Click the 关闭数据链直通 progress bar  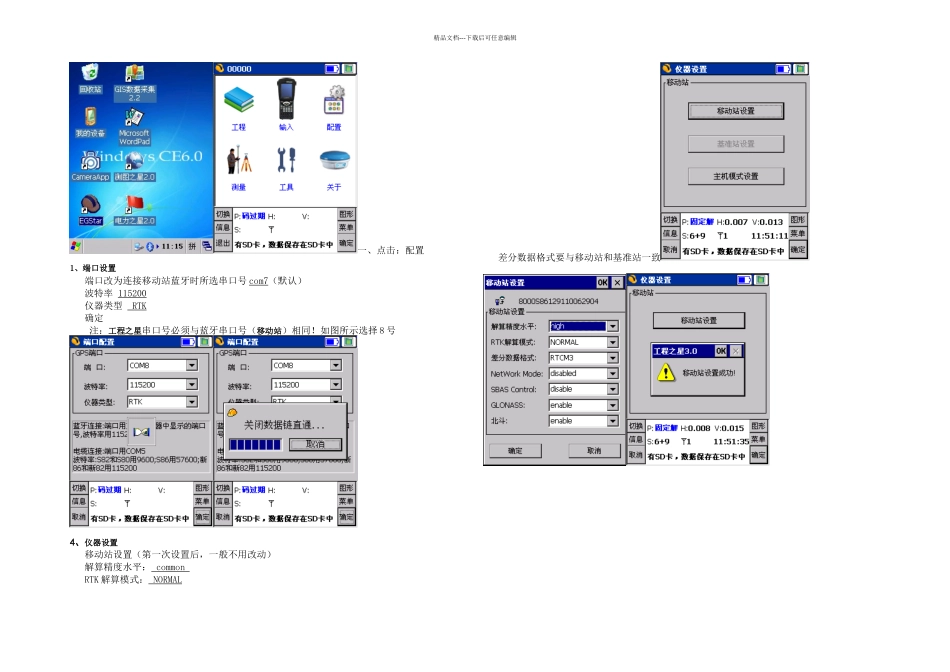click(x=255, y=445)
